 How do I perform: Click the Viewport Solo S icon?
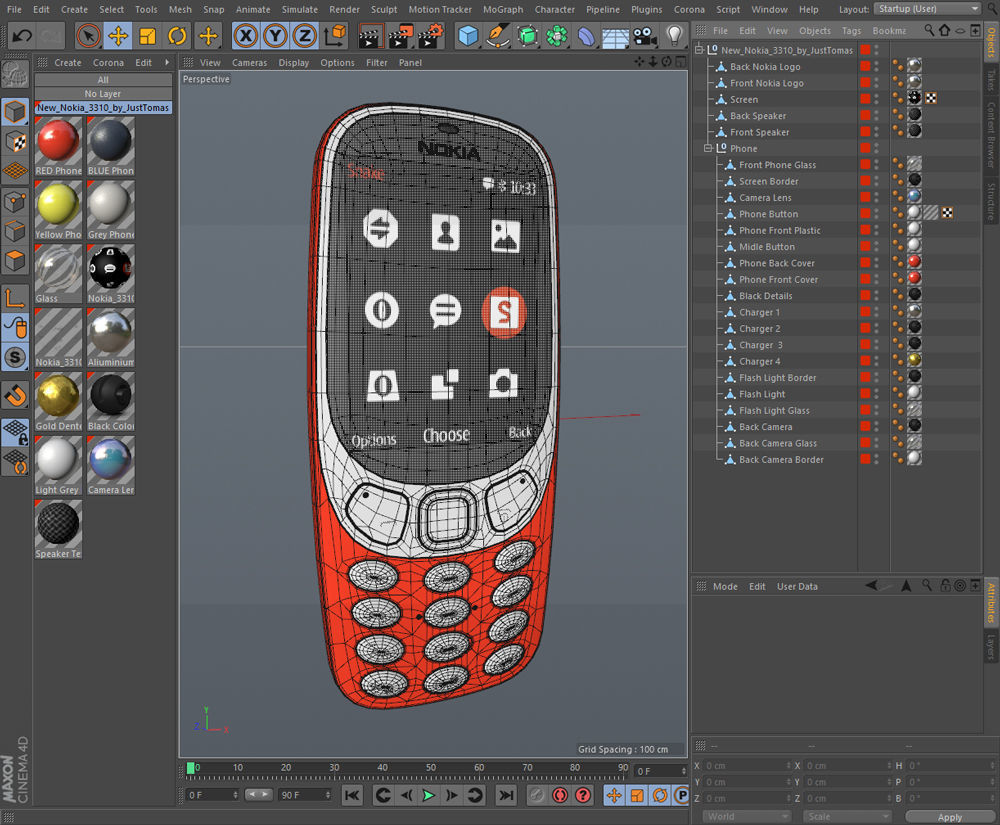15,358
